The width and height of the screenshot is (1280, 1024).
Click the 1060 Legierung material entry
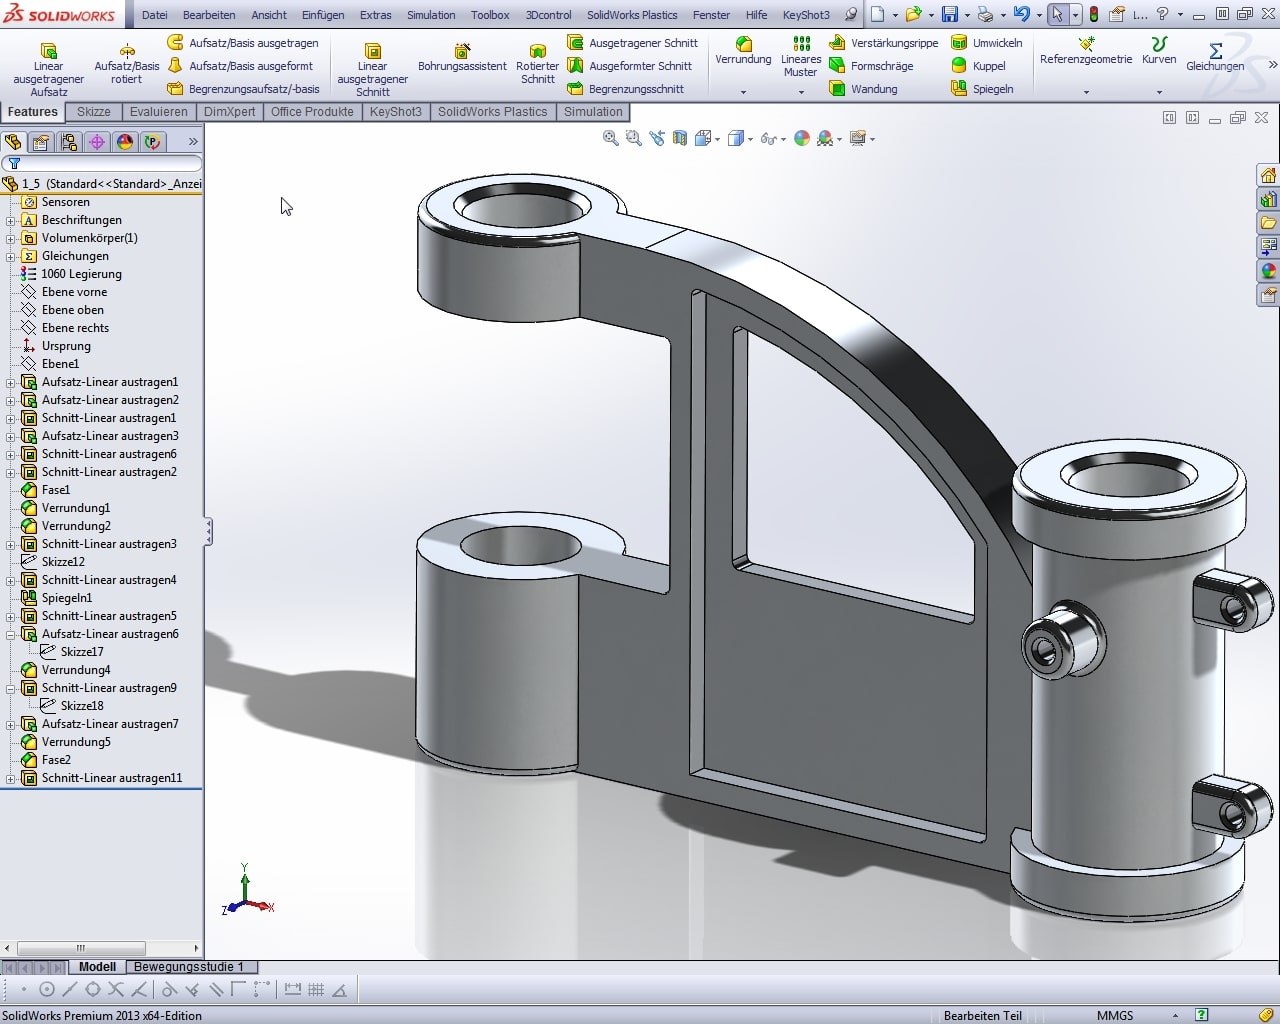(x=81, y=274)
